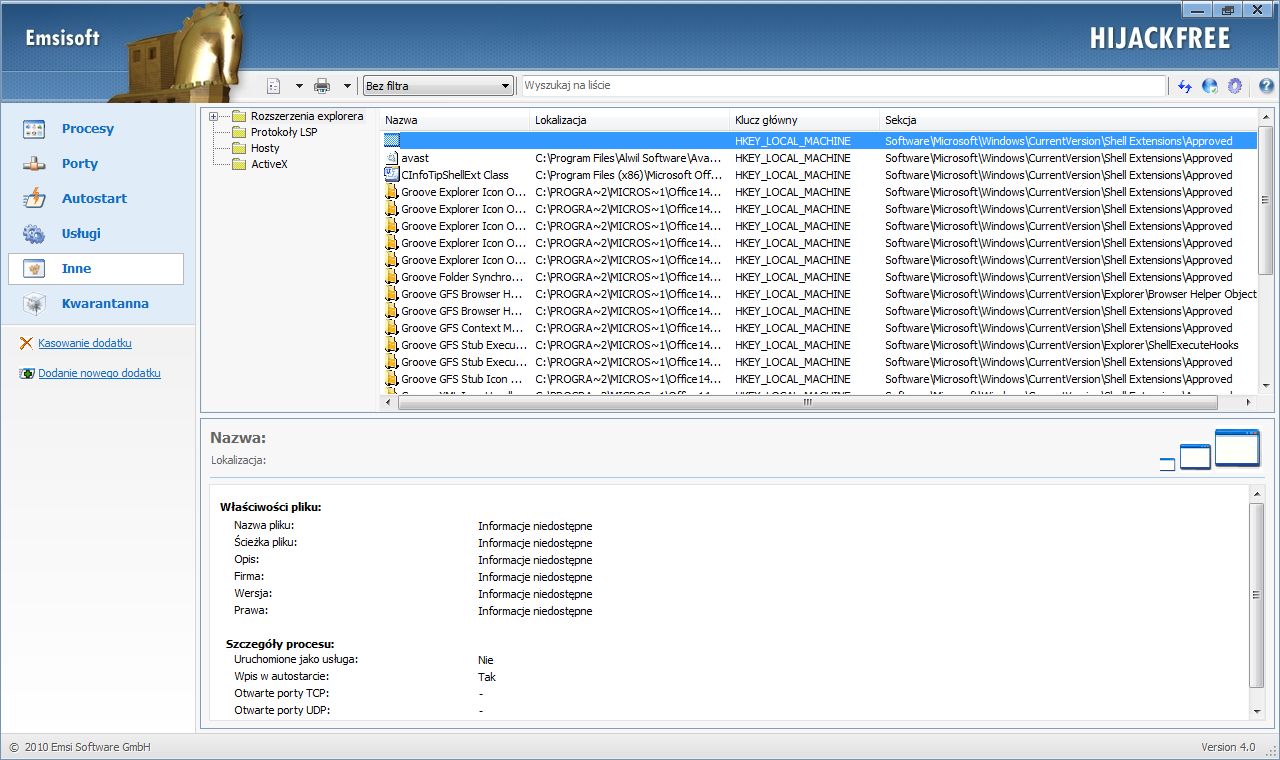Open the settings gear toolbar icon
The height and width of the screenshot is (760, 1280).
tap(1235, 86)
